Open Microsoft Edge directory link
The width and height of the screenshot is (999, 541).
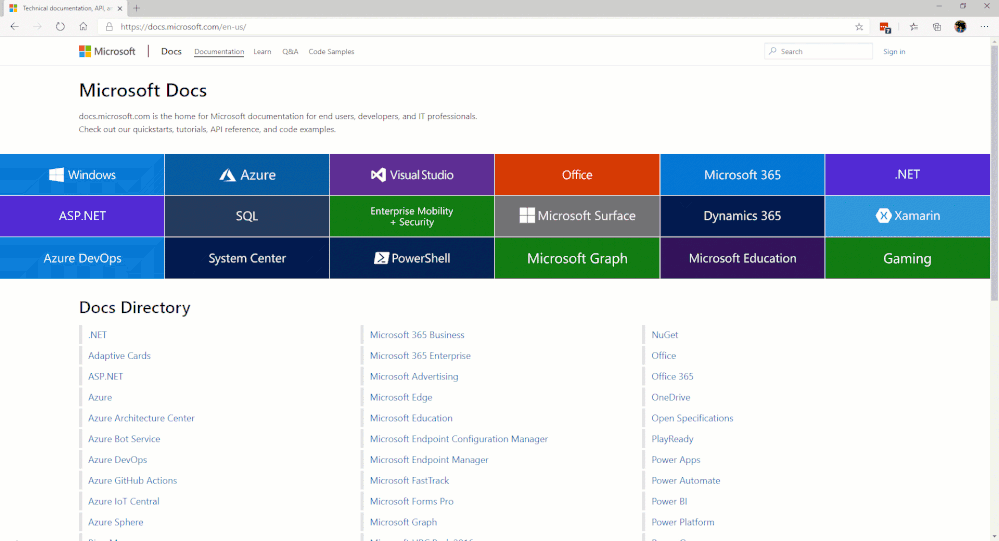401,397
